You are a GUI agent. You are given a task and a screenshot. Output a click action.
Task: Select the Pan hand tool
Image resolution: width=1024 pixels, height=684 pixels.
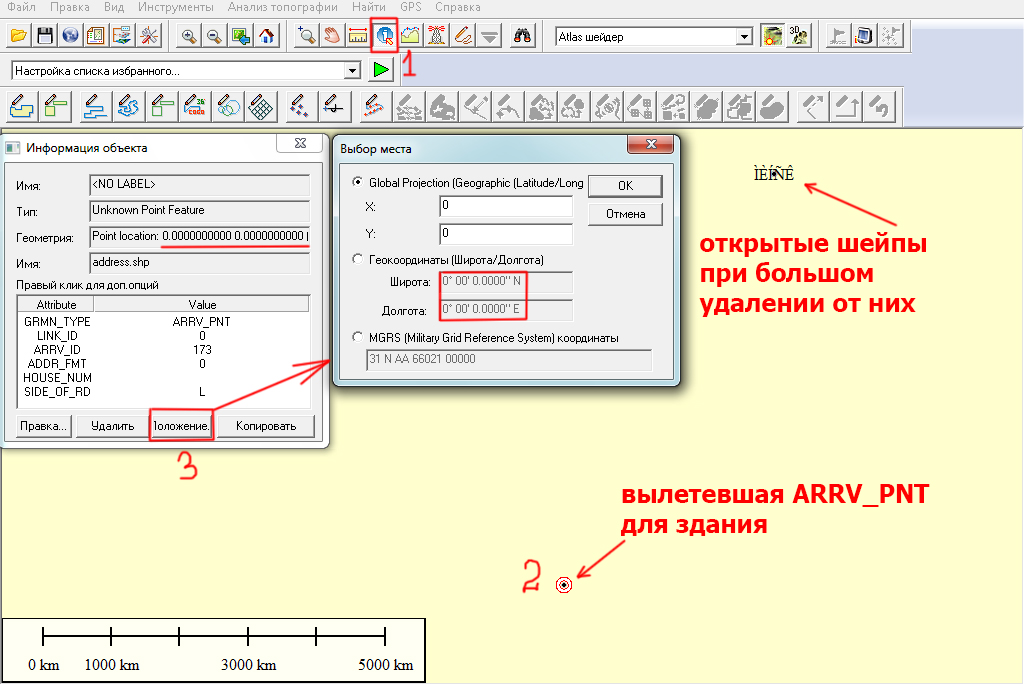click(x=333, y=36)
